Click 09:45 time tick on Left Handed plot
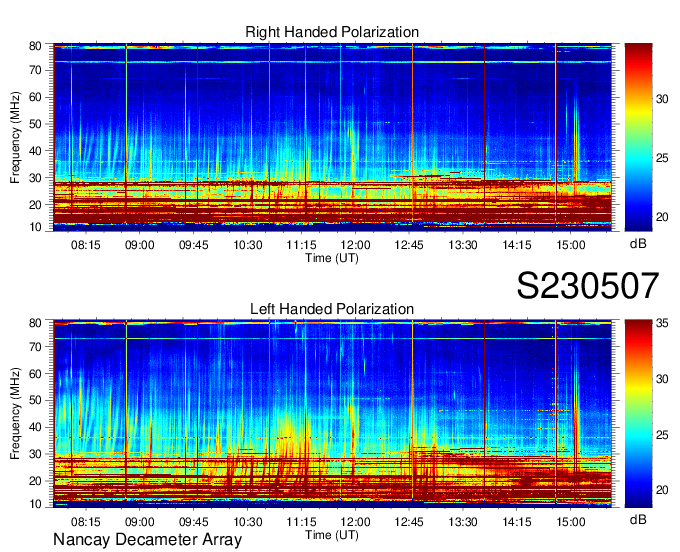This screenshot has height=552, width=680. (x=194, y=522)
